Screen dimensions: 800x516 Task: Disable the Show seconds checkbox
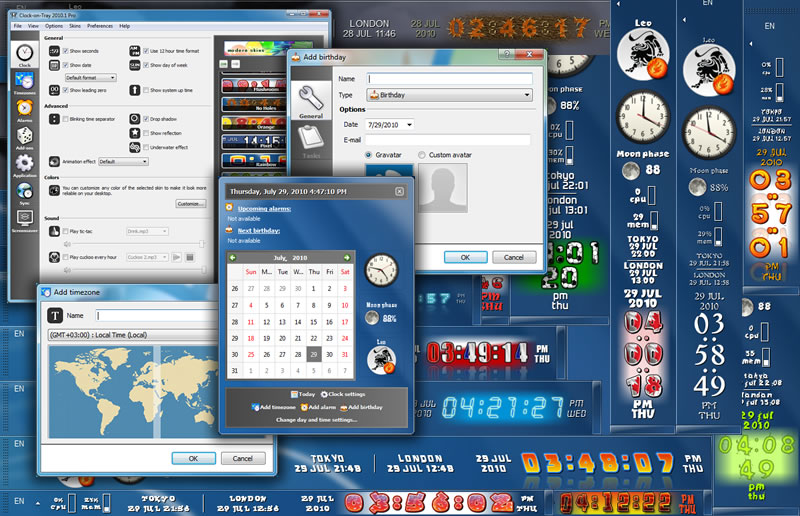(x=66, y=50)
